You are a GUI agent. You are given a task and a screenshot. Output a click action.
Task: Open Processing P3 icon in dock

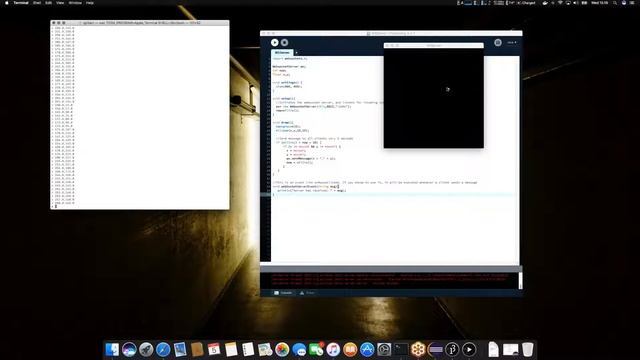click(x=452, y=349)
